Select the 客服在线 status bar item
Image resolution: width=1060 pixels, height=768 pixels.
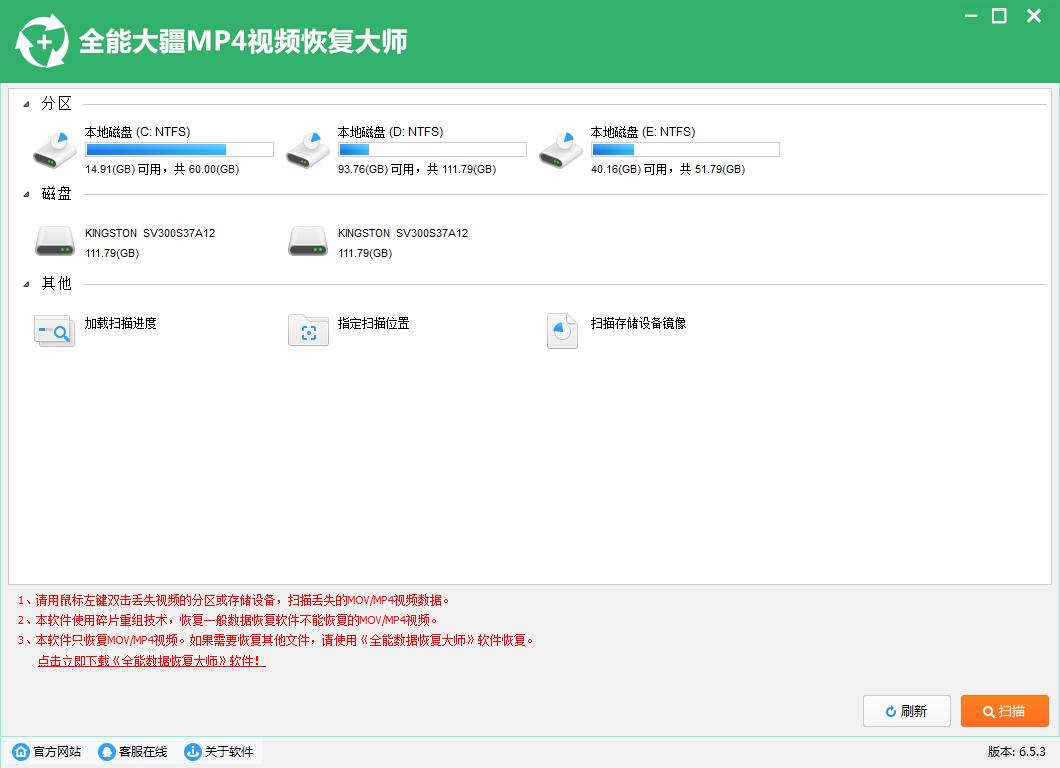click(132, 751)
